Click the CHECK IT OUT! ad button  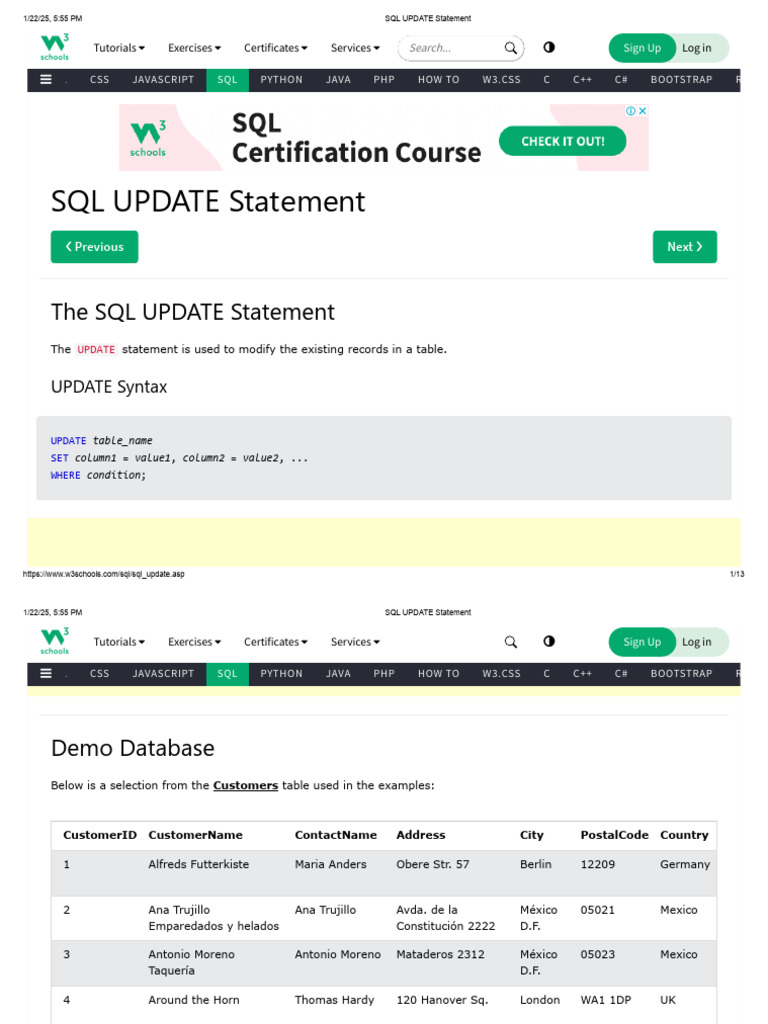click(562, 141)
